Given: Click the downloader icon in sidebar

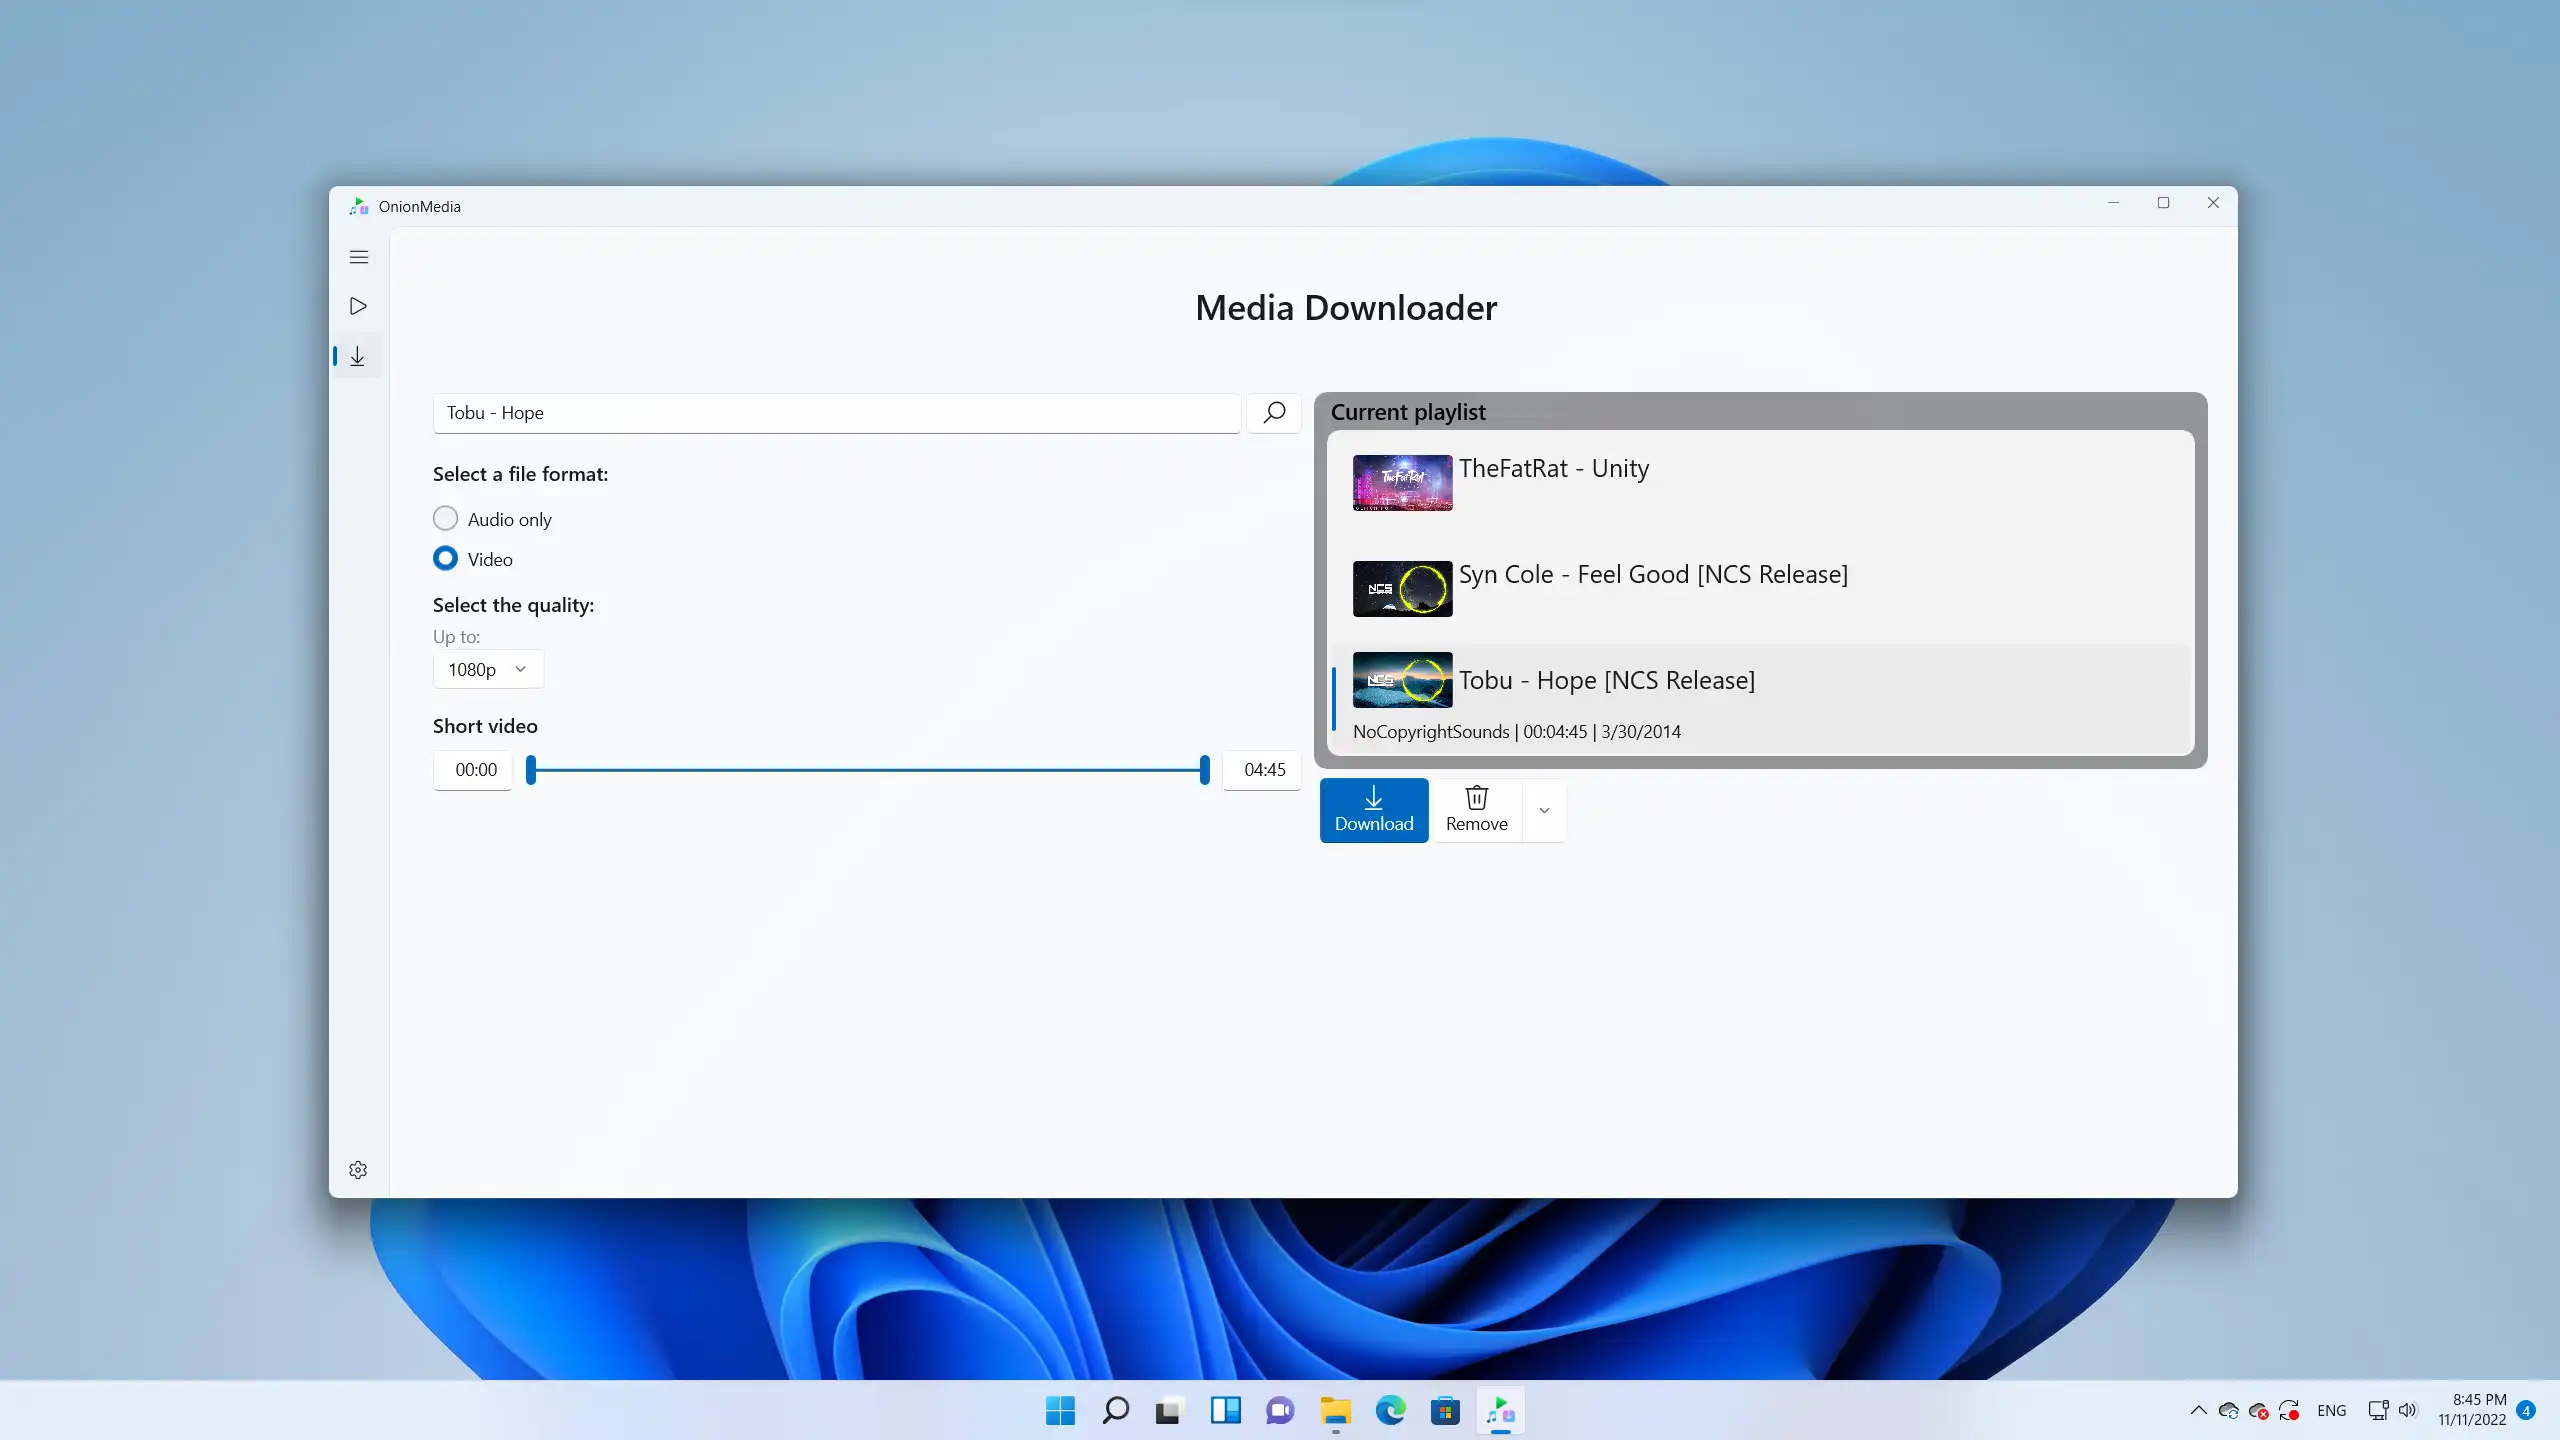Looking at the screenshot, I should 359,355.
